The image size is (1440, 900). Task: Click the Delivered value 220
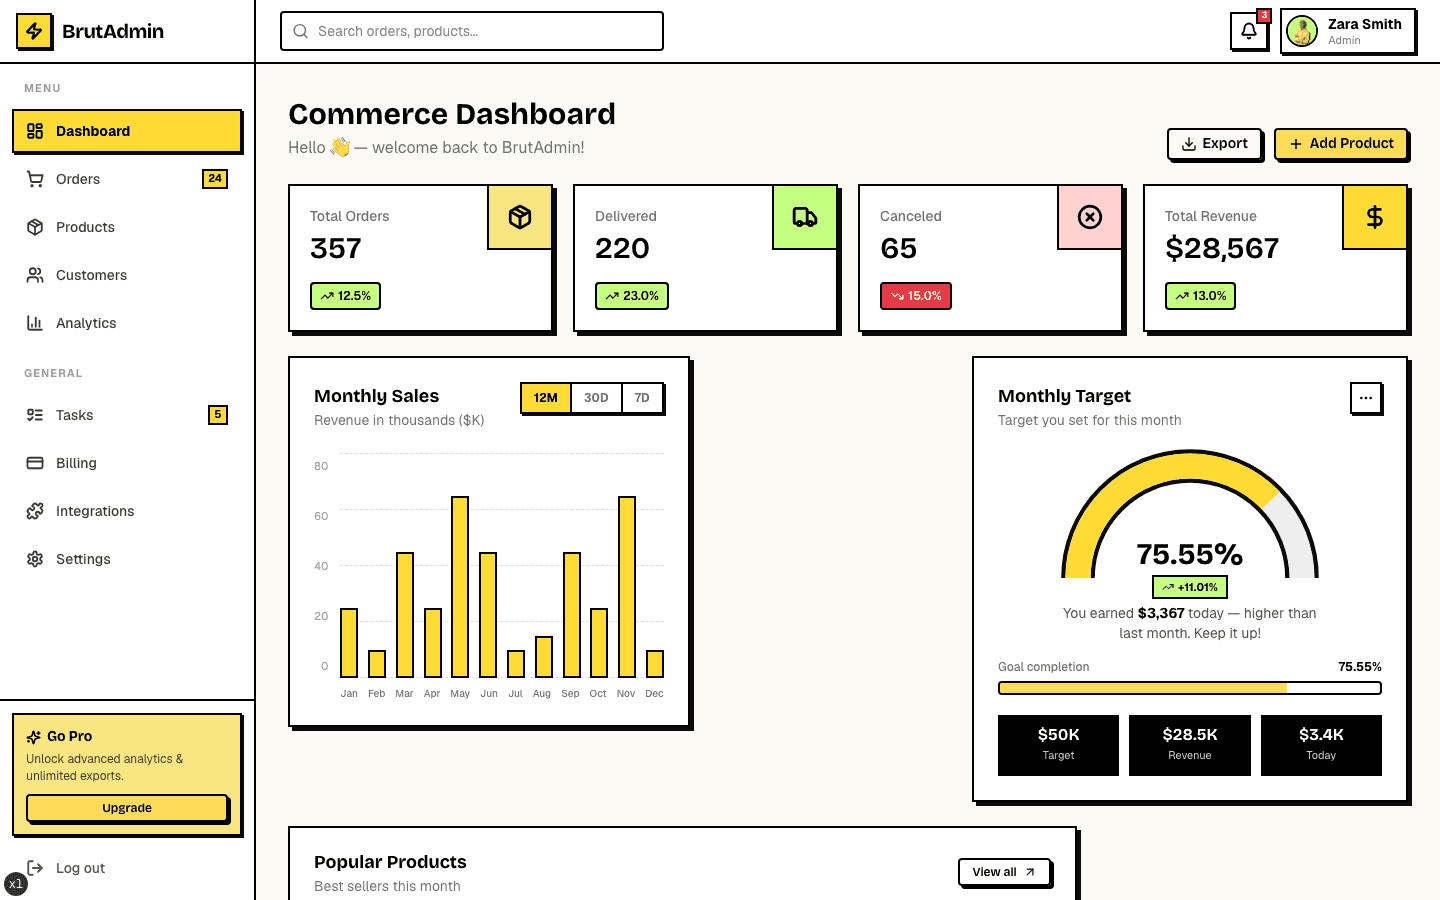(x=622, y=248)
